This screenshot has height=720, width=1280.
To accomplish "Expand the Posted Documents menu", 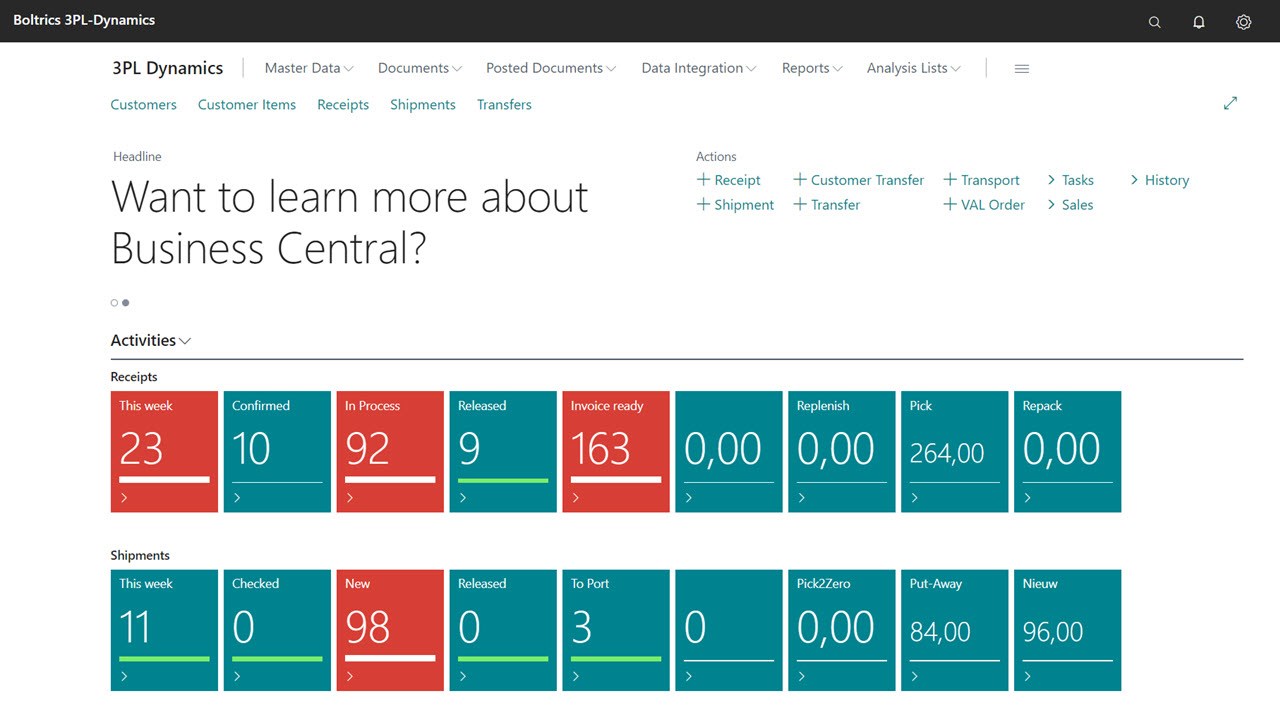I will pos(551,68).
